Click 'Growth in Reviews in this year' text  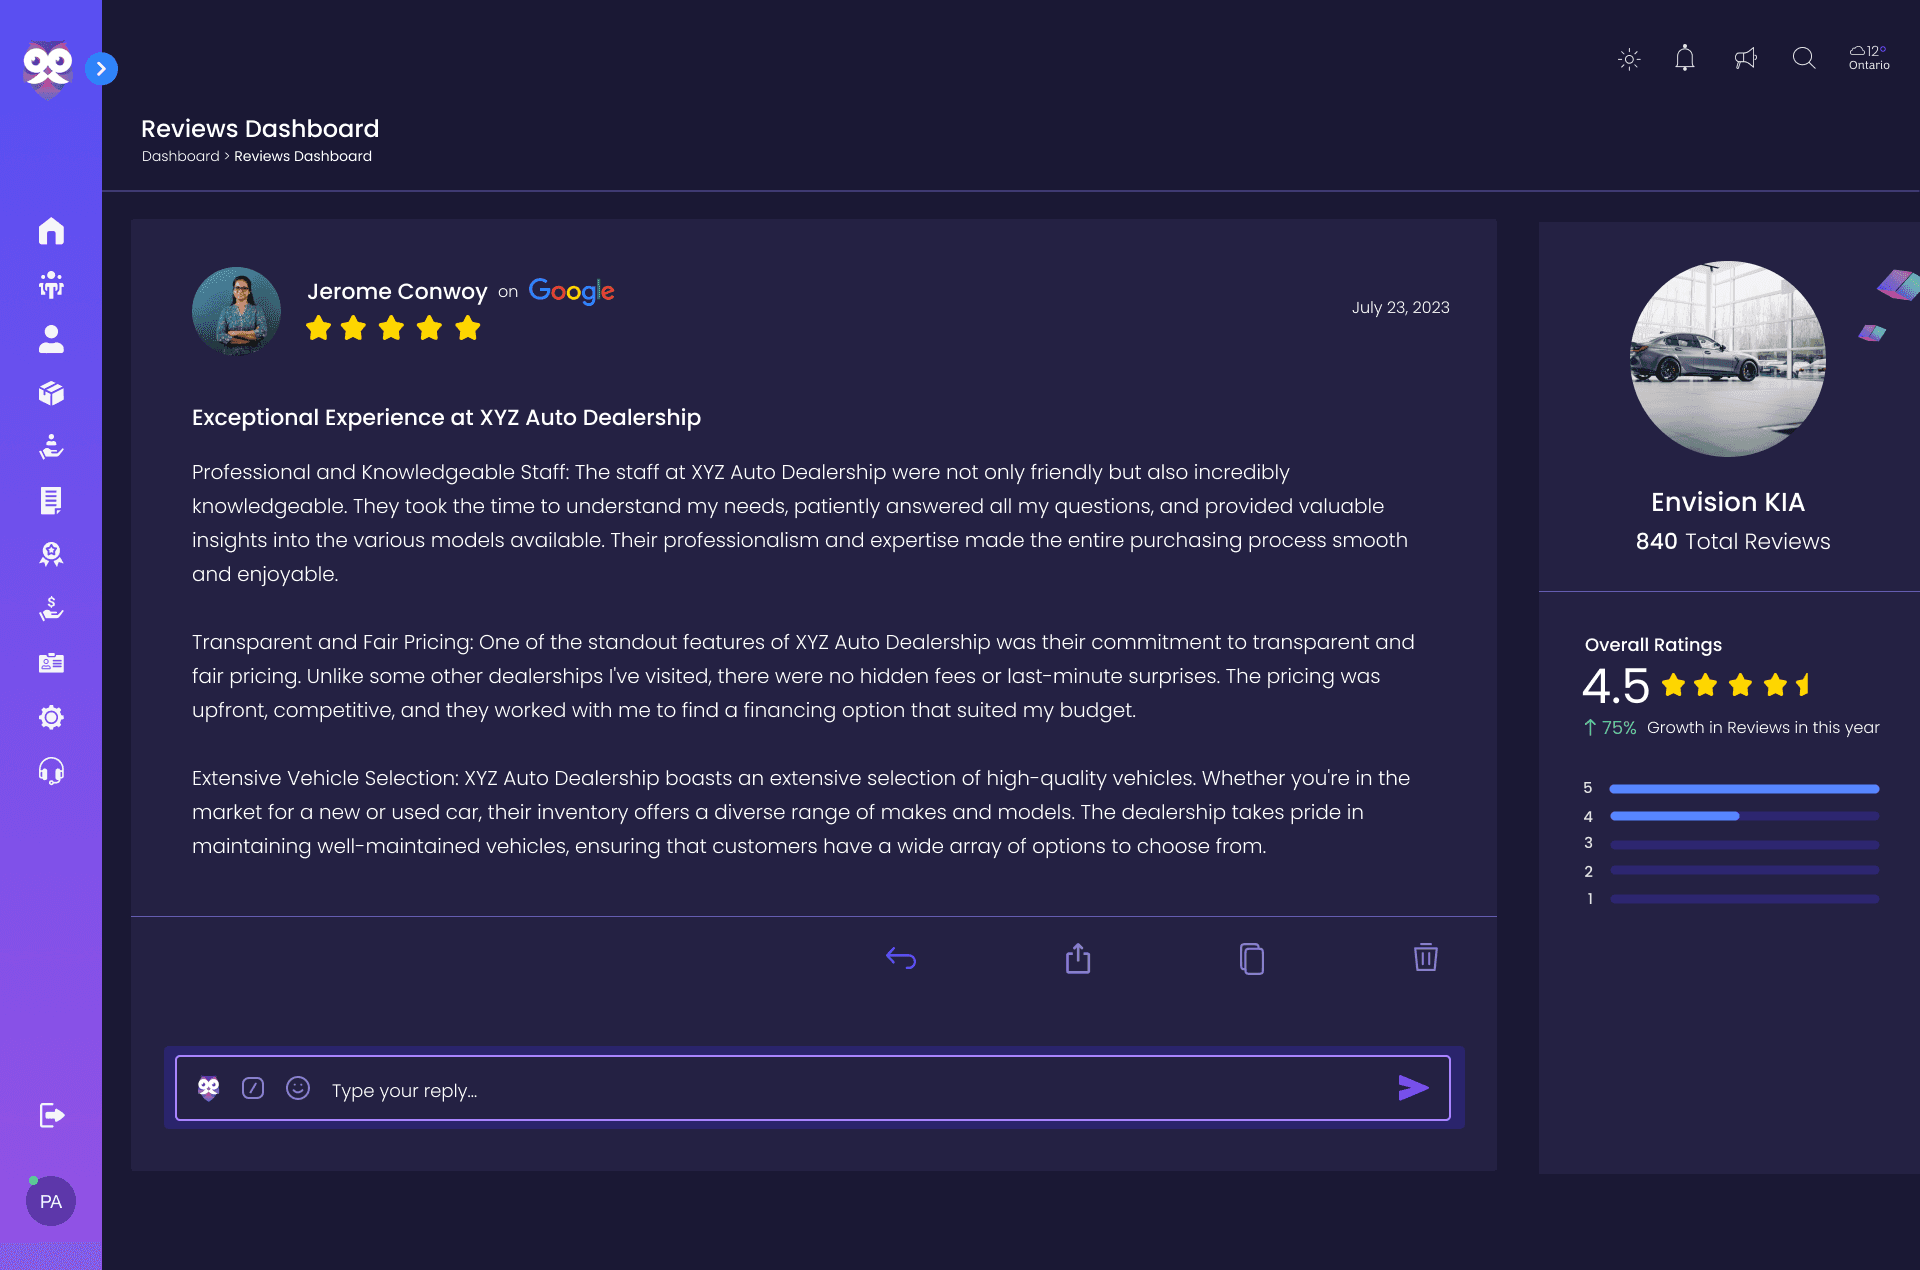(x=1763, y=727)
